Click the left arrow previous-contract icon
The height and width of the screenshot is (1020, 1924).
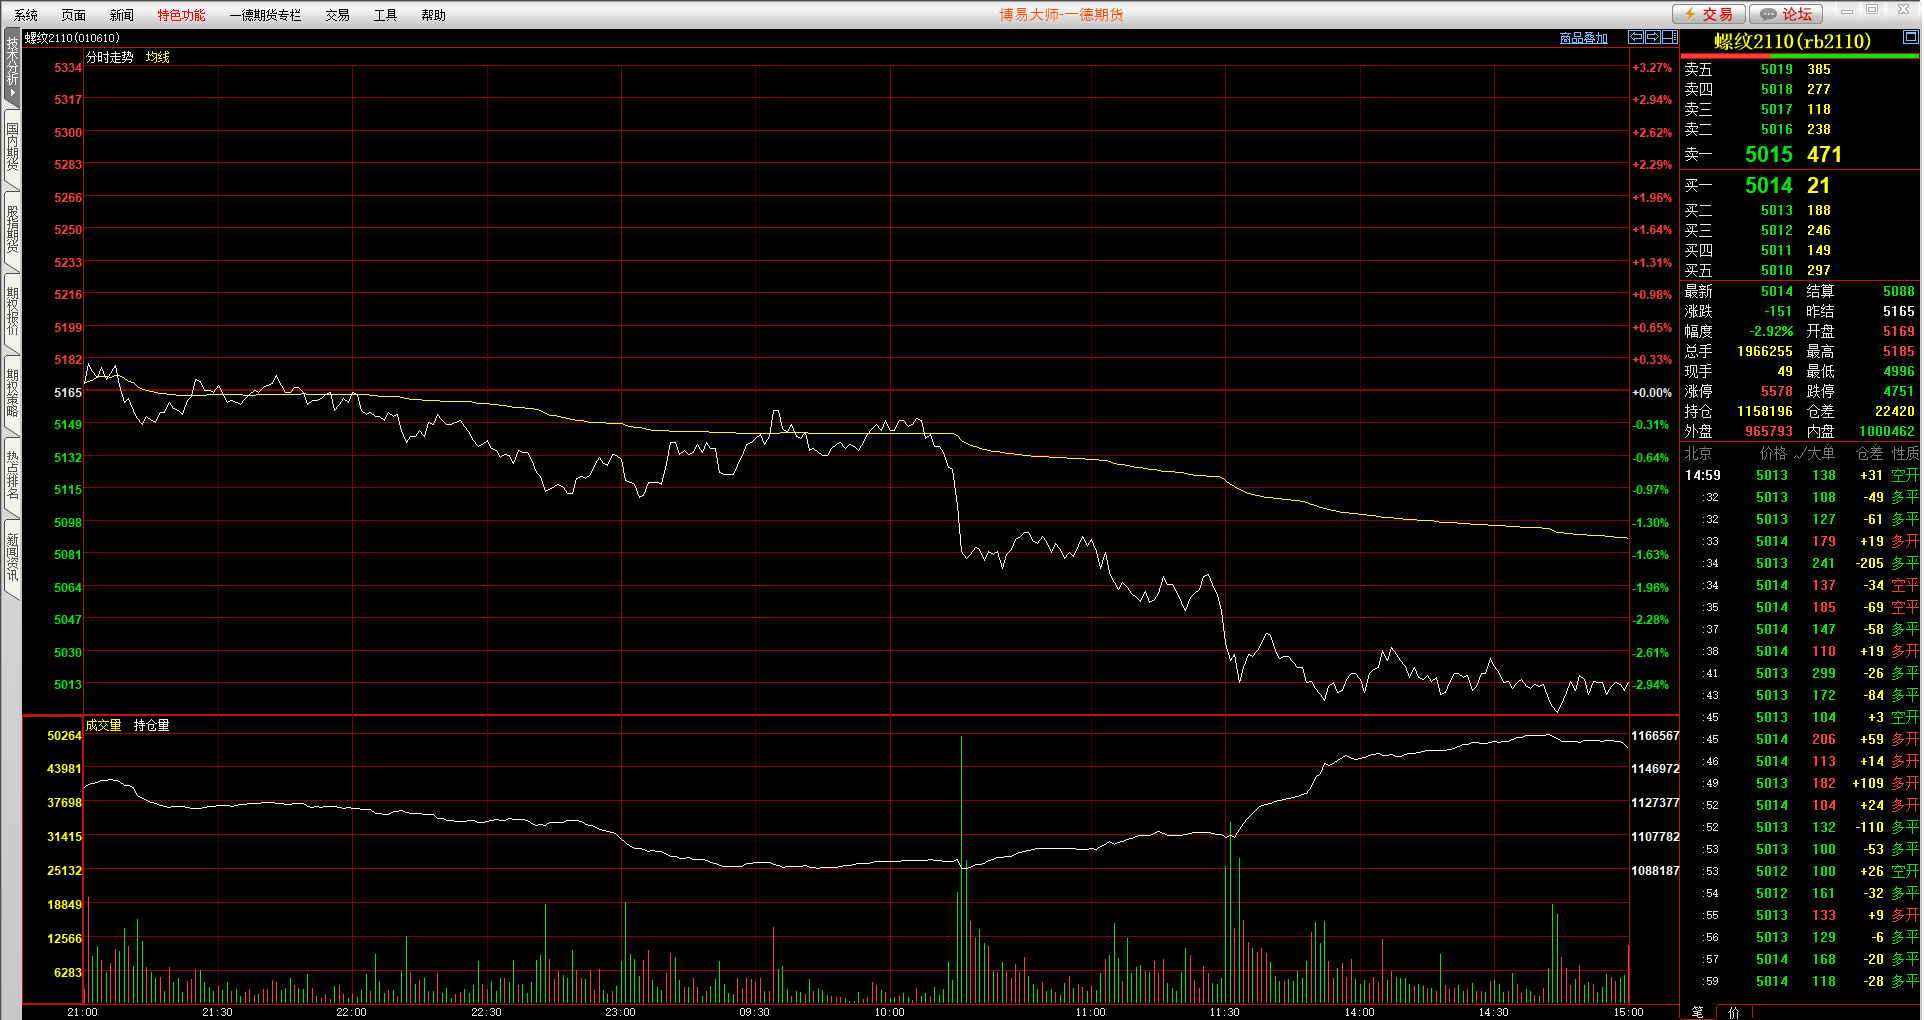pos(1636,37)
